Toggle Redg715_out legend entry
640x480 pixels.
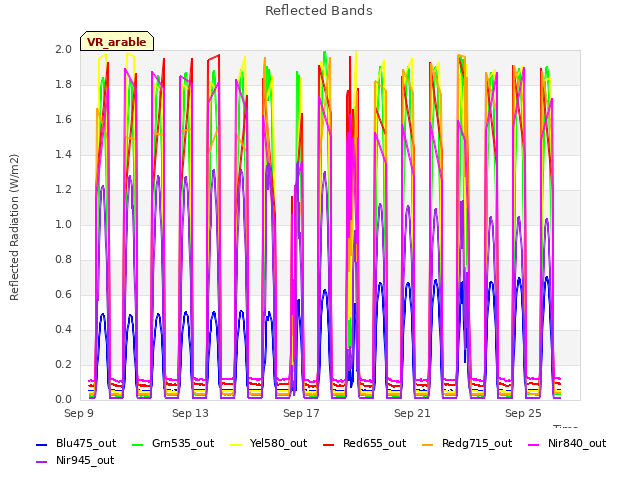(x=467, y=444)
